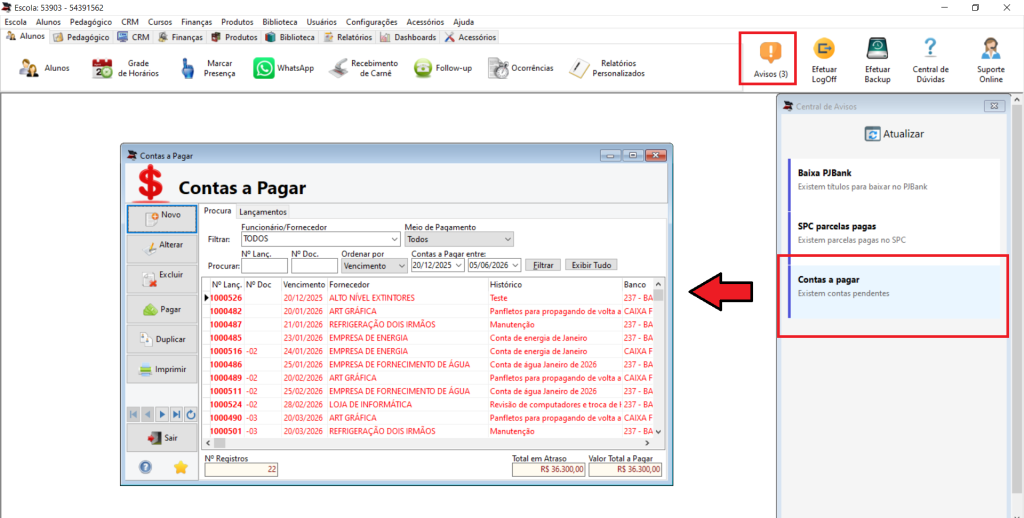This screenshot has height=518, width=1024.
Task: Click the Novo button
Action: [x=162, y=219]
